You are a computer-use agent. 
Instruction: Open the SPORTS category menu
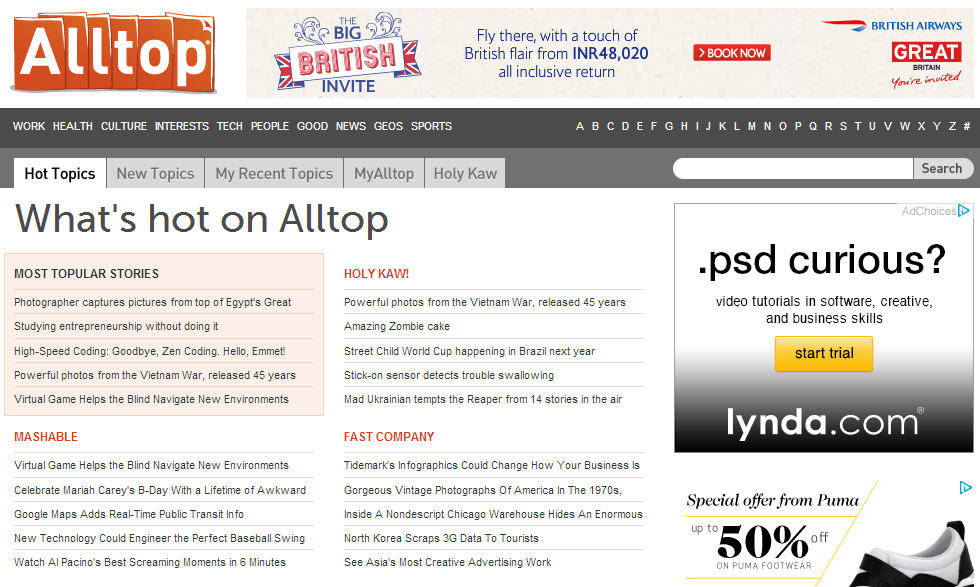[x=431, y=126]
